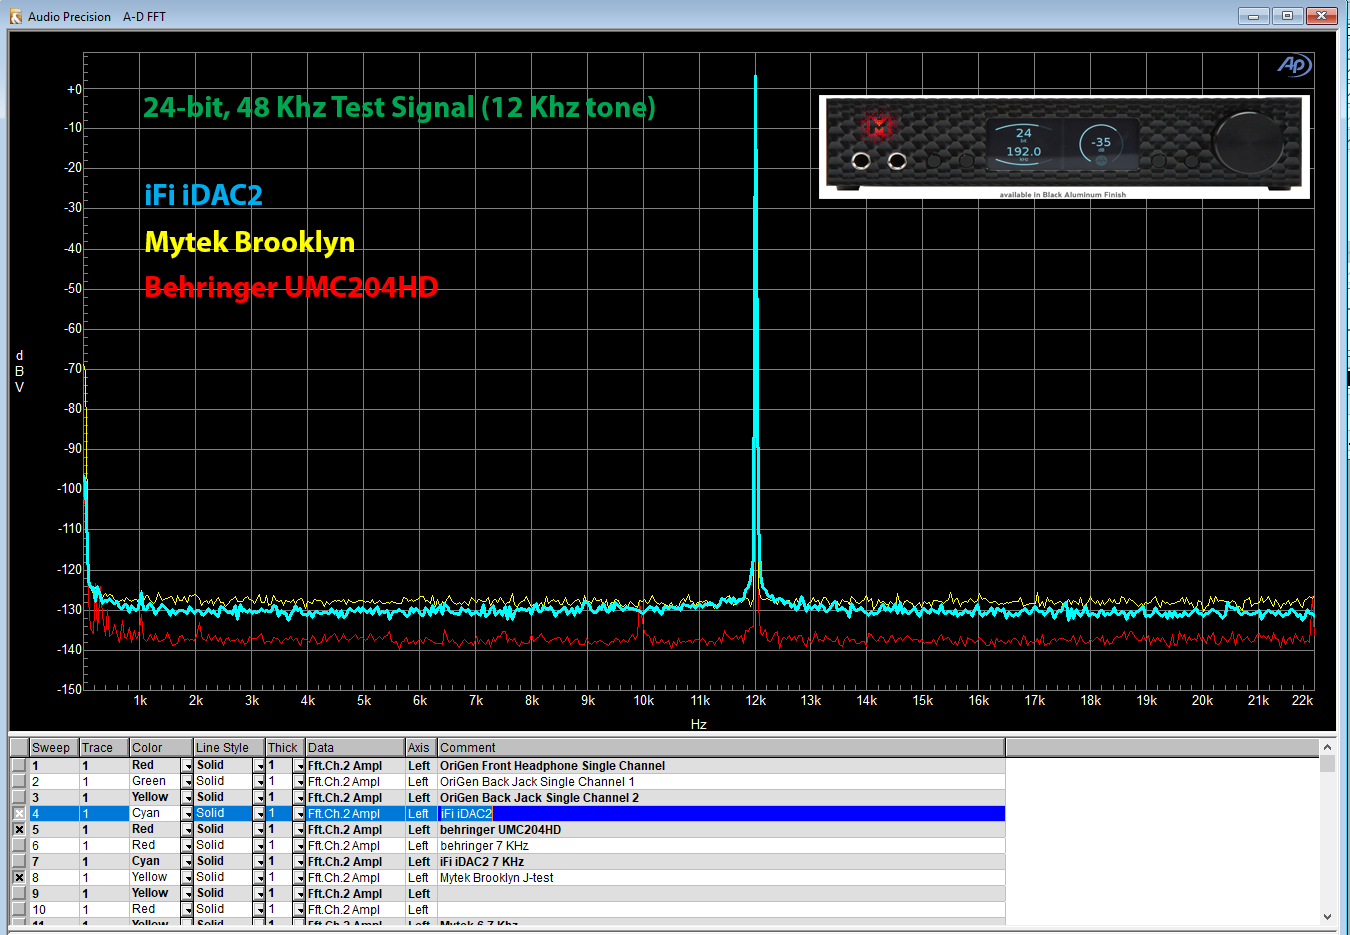Click the legend list scroll up arrow
Viewport: 1350px width, 935px height.
click(x=1327, y=747)
